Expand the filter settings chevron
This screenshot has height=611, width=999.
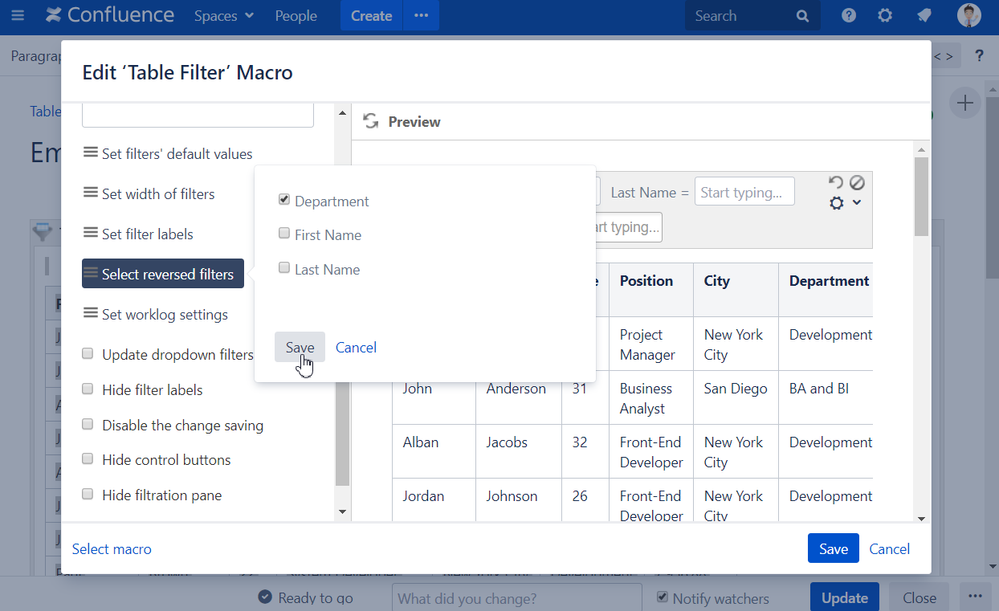point(857,203)
